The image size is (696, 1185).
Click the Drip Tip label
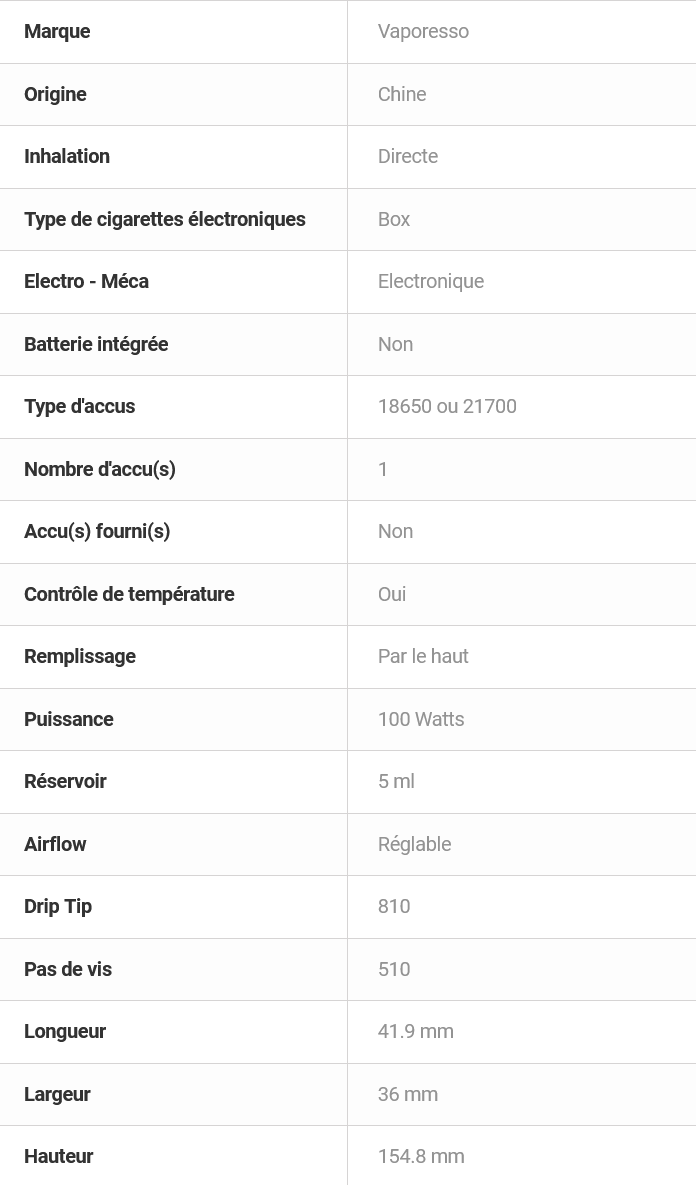[58, 906]
